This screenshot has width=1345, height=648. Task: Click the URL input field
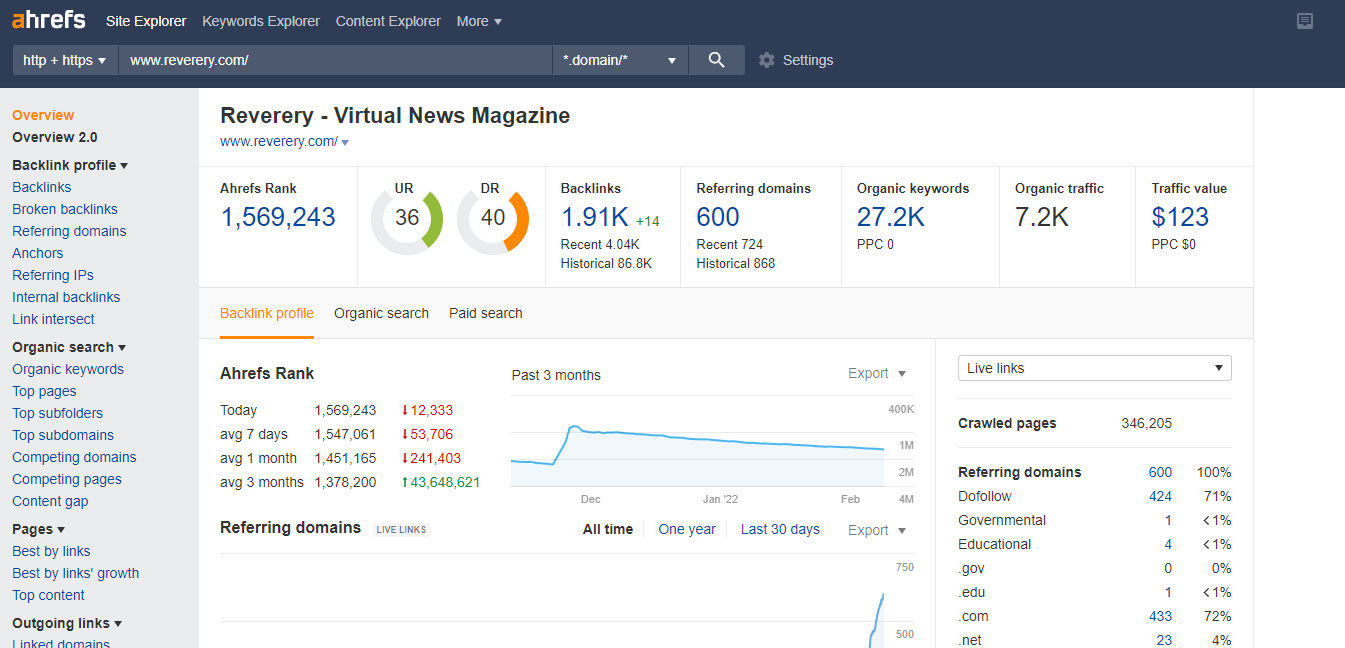point(335,60)
